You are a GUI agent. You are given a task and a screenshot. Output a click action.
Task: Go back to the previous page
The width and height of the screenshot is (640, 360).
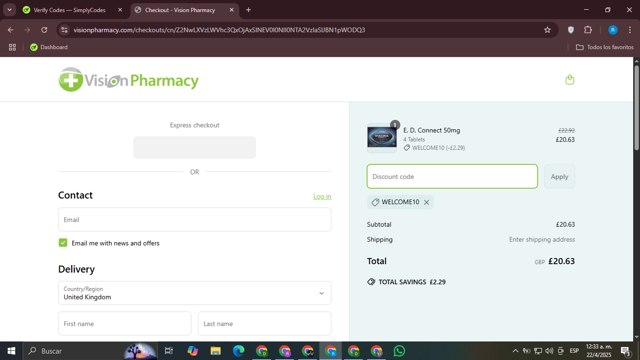click(11, 30)
